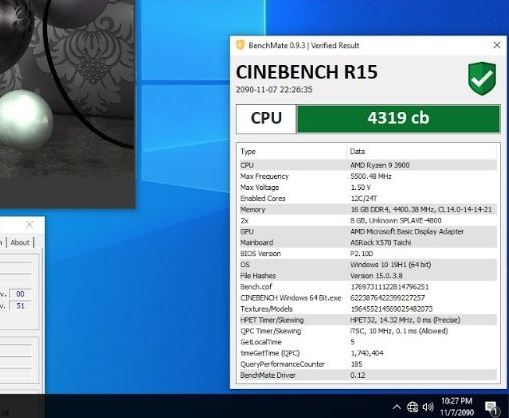Screen dimensions: 509x418
Task: Select the QueryPerformanceCounter value 185
Action: point(356,364)
